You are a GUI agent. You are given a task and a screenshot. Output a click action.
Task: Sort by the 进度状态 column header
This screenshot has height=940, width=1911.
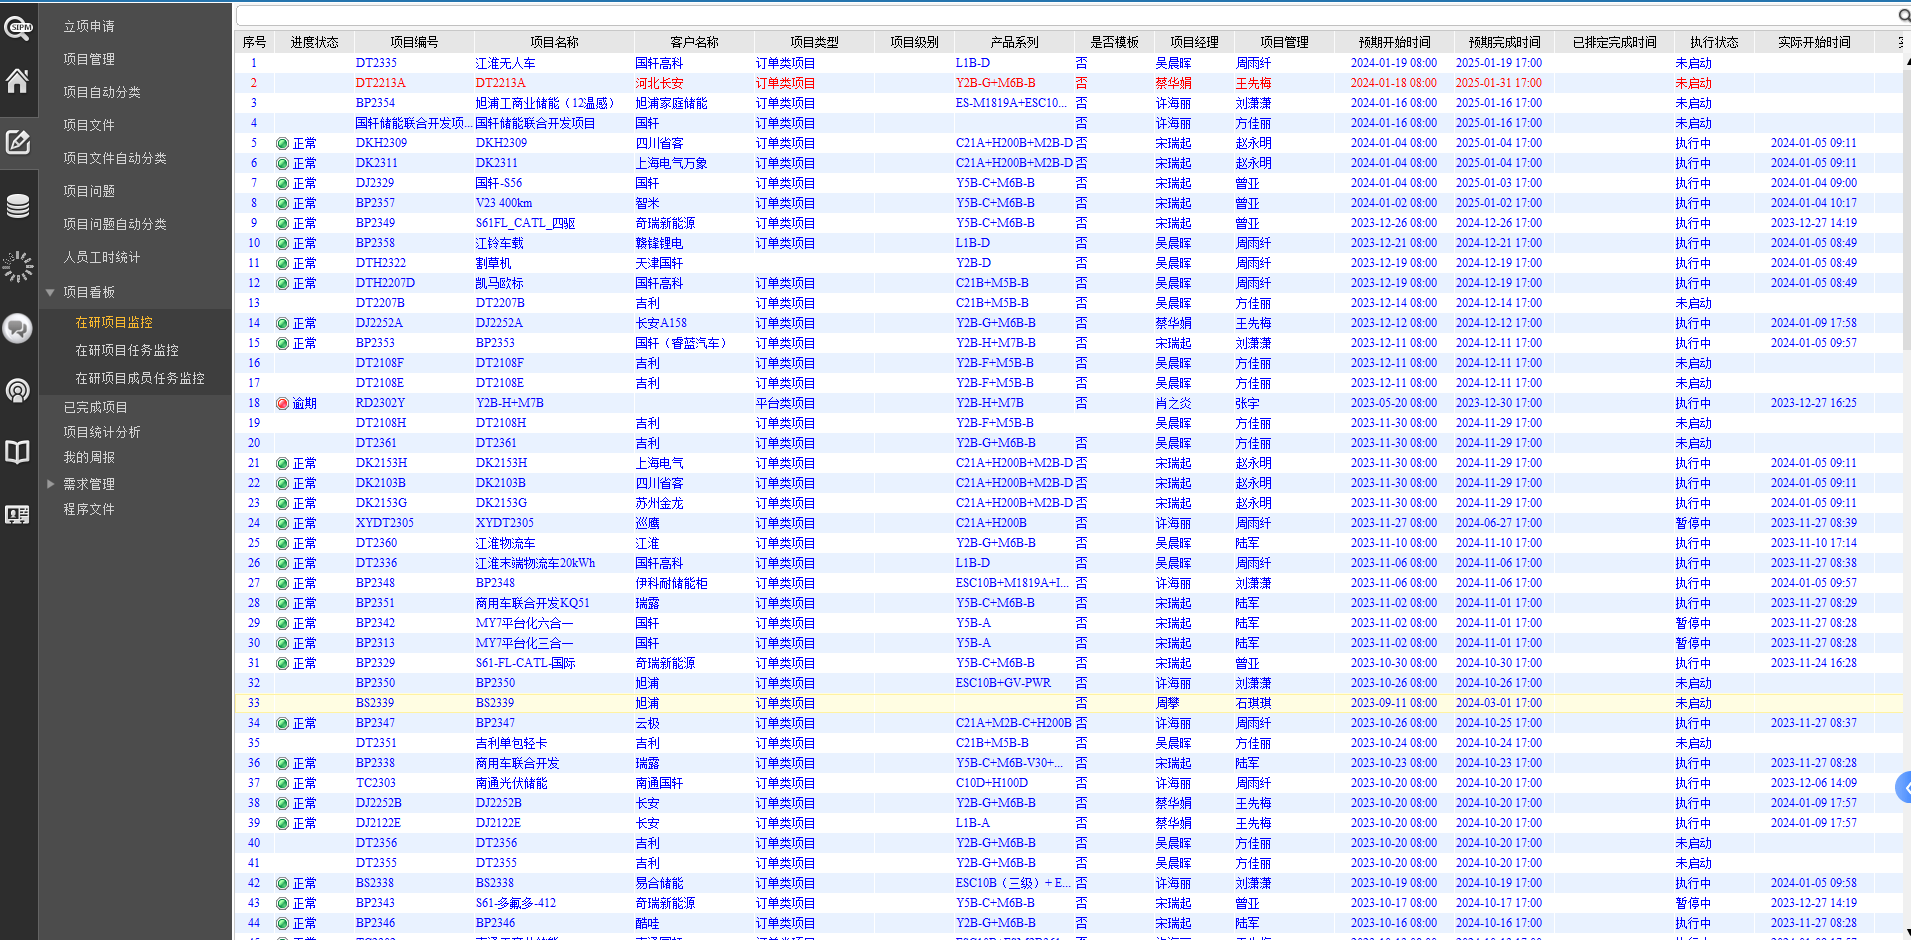click(x=314, y=42)
